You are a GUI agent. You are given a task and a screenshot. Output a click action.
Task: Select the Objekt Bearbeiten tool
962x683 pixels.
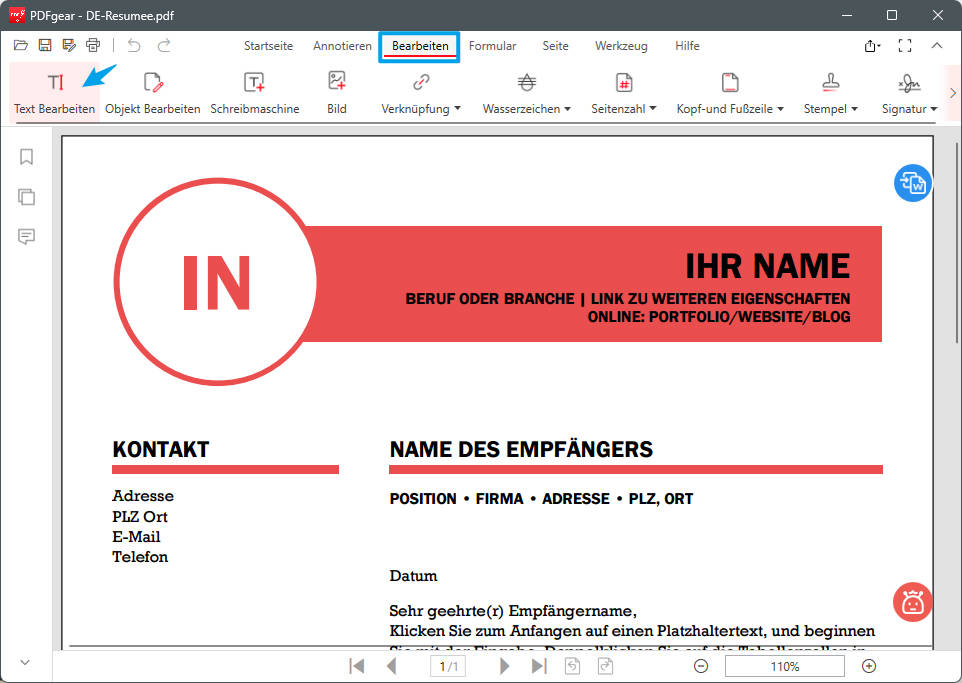(x=152, y=91)
